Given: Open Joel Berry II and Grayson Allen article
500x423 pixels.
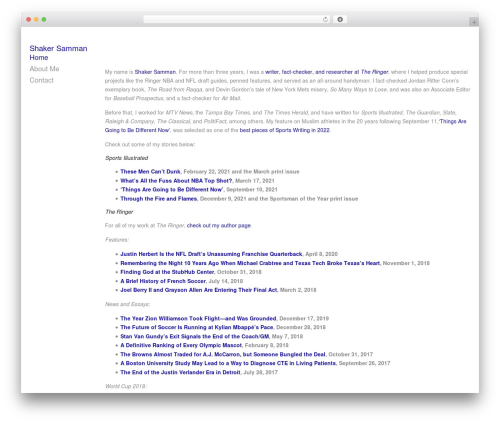Looking at the screenshot, I should click(x=199, y=290).
